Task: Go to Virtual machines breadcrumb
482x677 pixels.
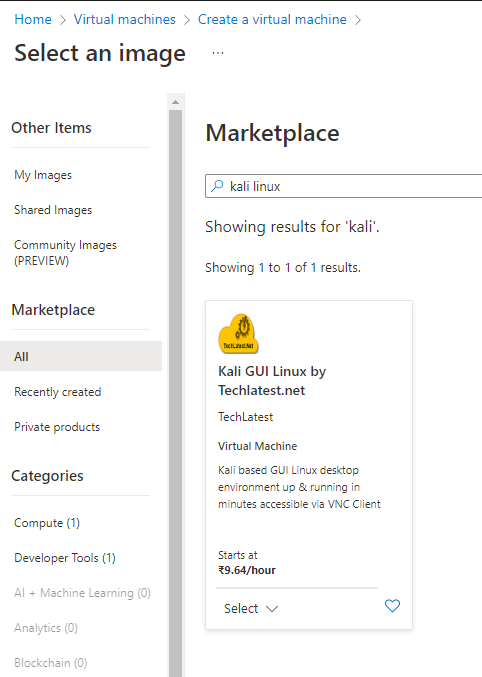Action: click(125, 19)
